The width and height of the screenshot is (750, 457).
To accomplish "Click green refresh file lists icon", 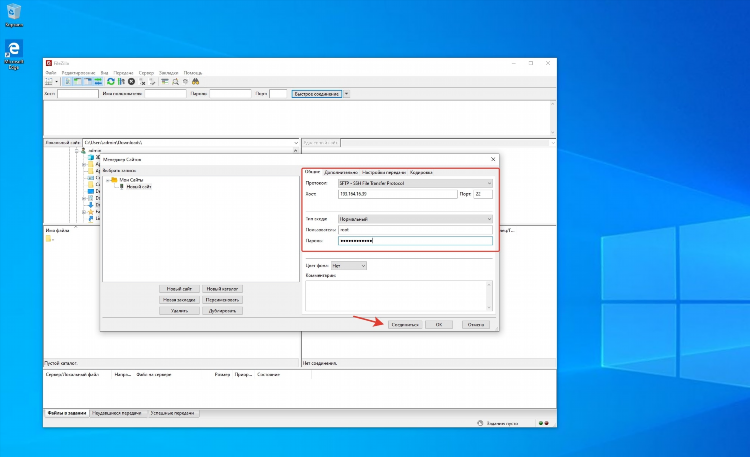I will (111, 82).
